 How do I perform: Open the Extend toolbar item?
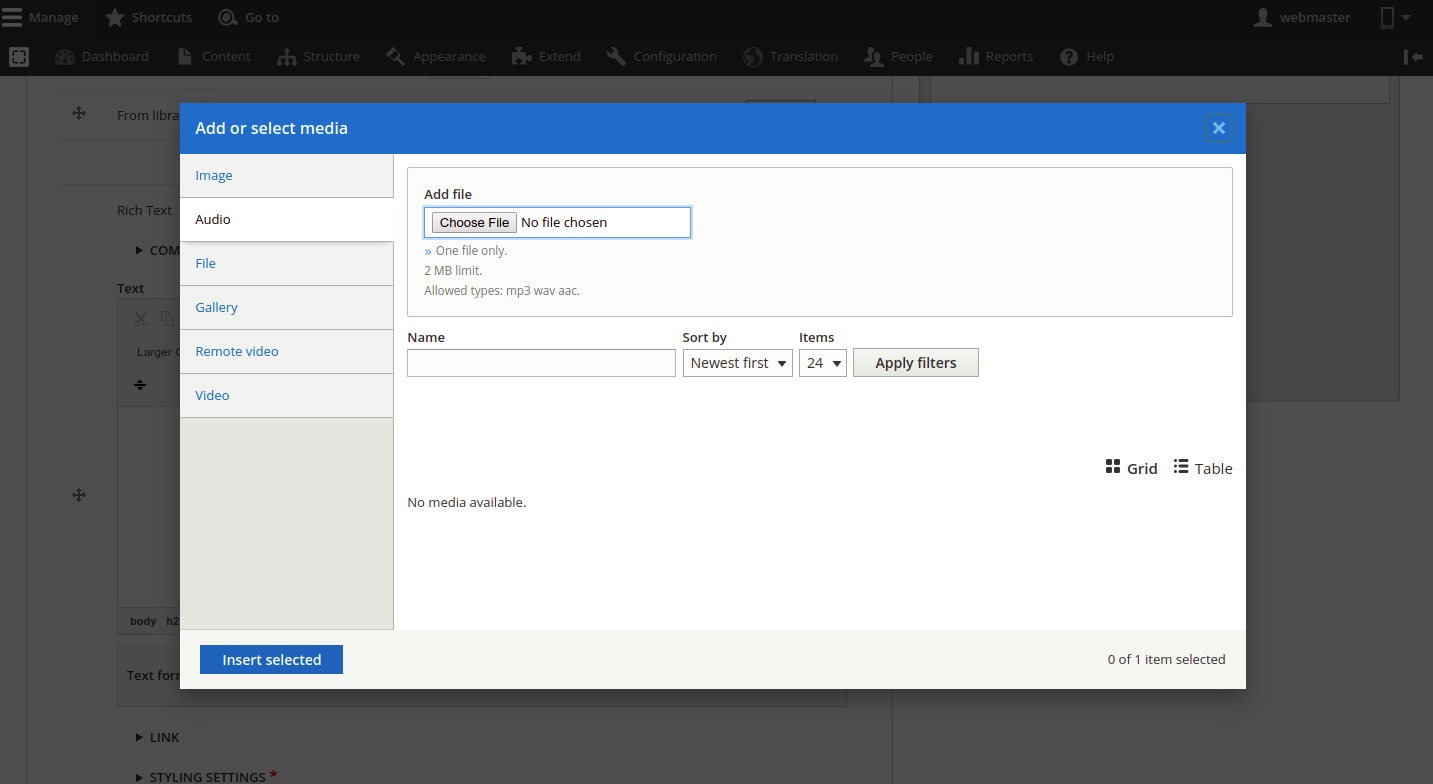[x=546, y=57]
